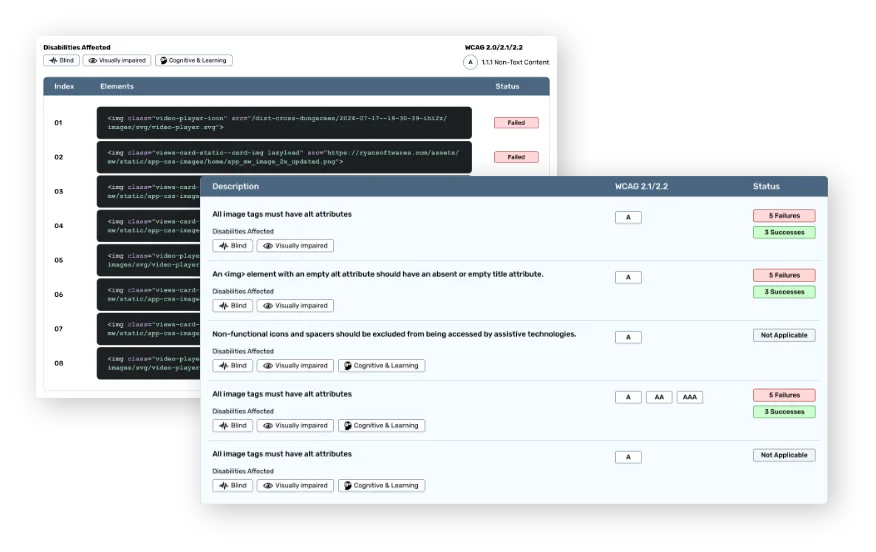Click the Elements column header
This screenshot has width=876, height=552.
(117, 87)
